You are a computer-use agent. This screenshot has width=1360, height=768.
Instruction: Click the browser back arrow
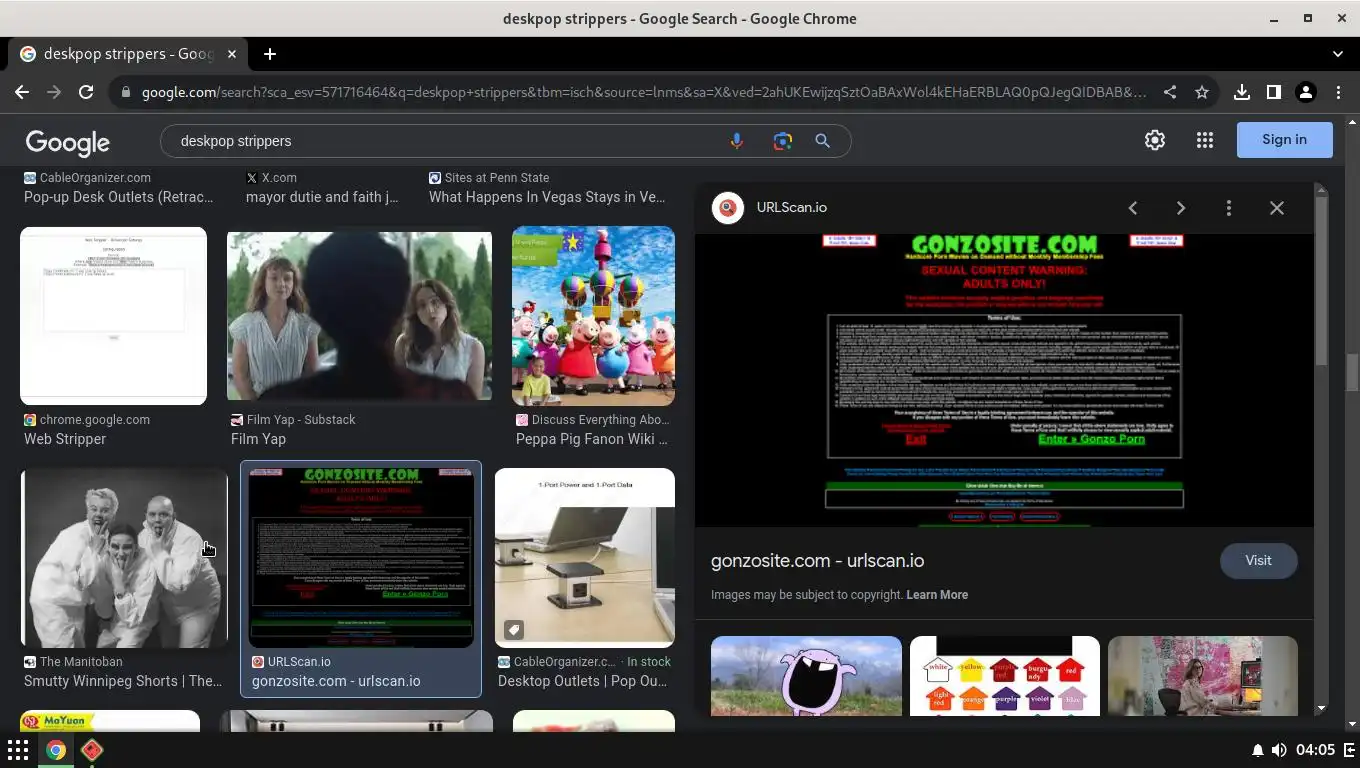(22, 92)
